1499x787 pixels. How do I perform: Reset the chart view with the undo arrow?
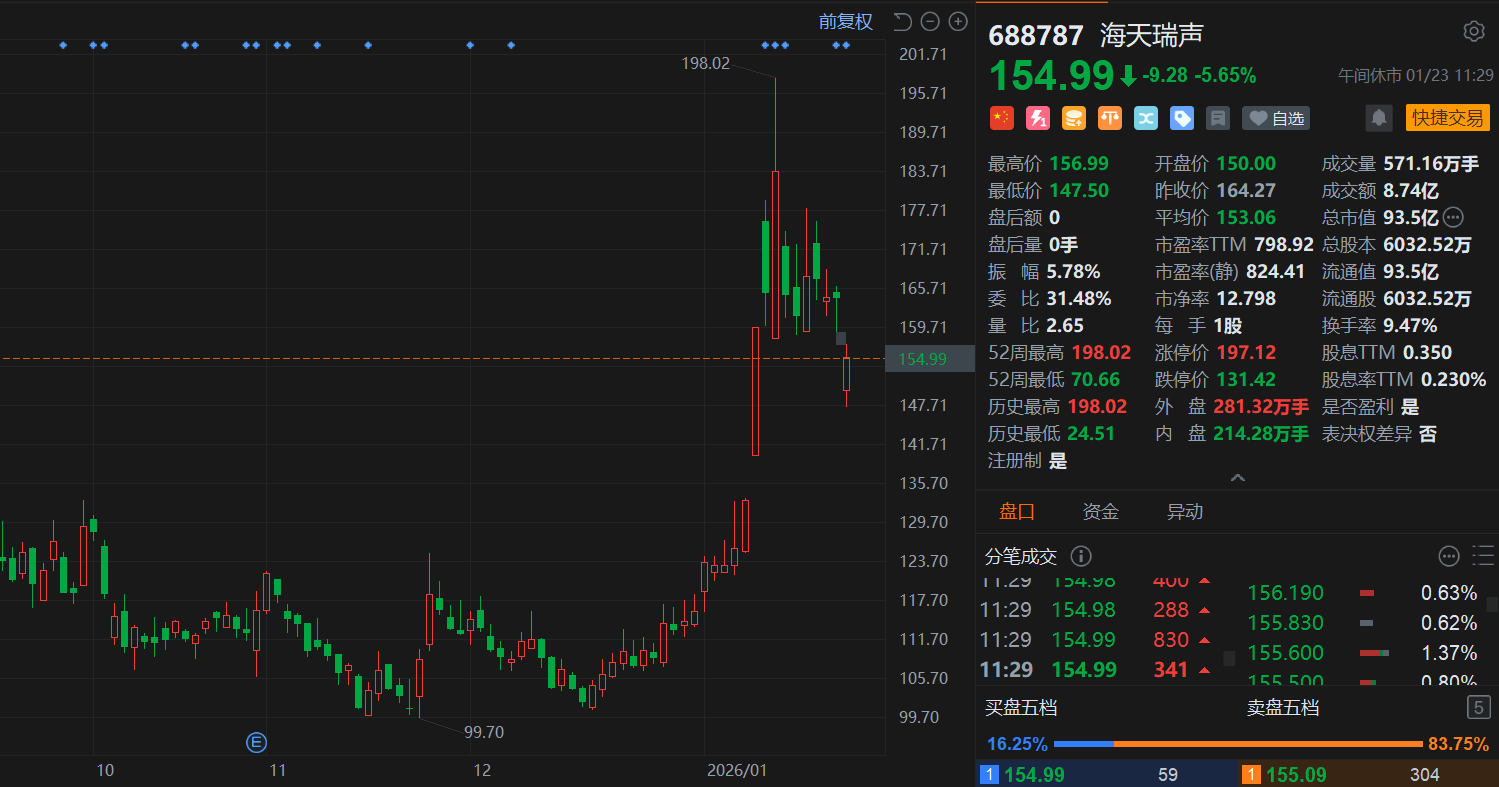(x=902, y=21)
